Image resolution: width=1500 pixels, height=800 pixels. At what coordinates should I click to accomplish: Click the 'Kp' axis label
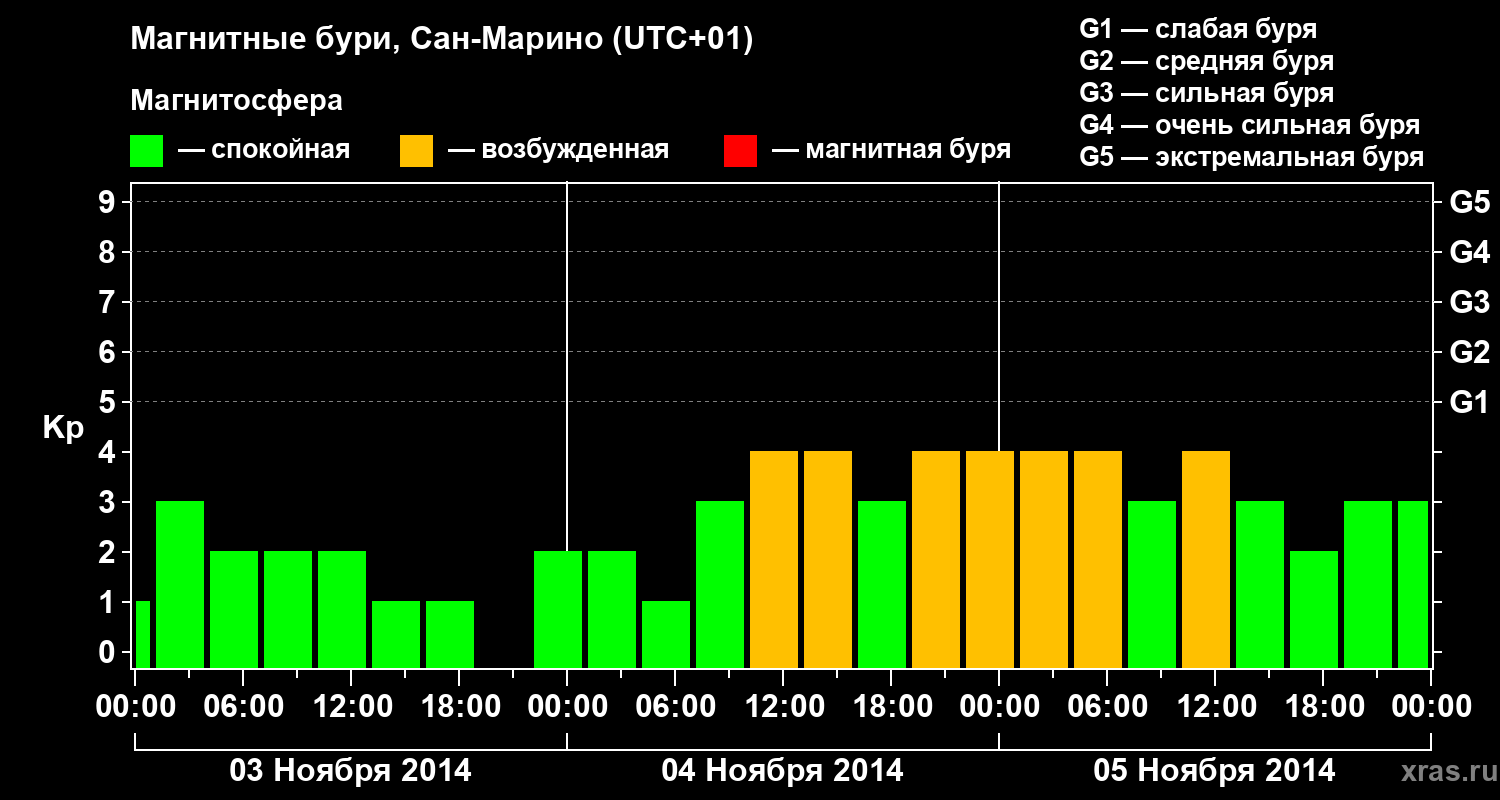tap(63, 428)
